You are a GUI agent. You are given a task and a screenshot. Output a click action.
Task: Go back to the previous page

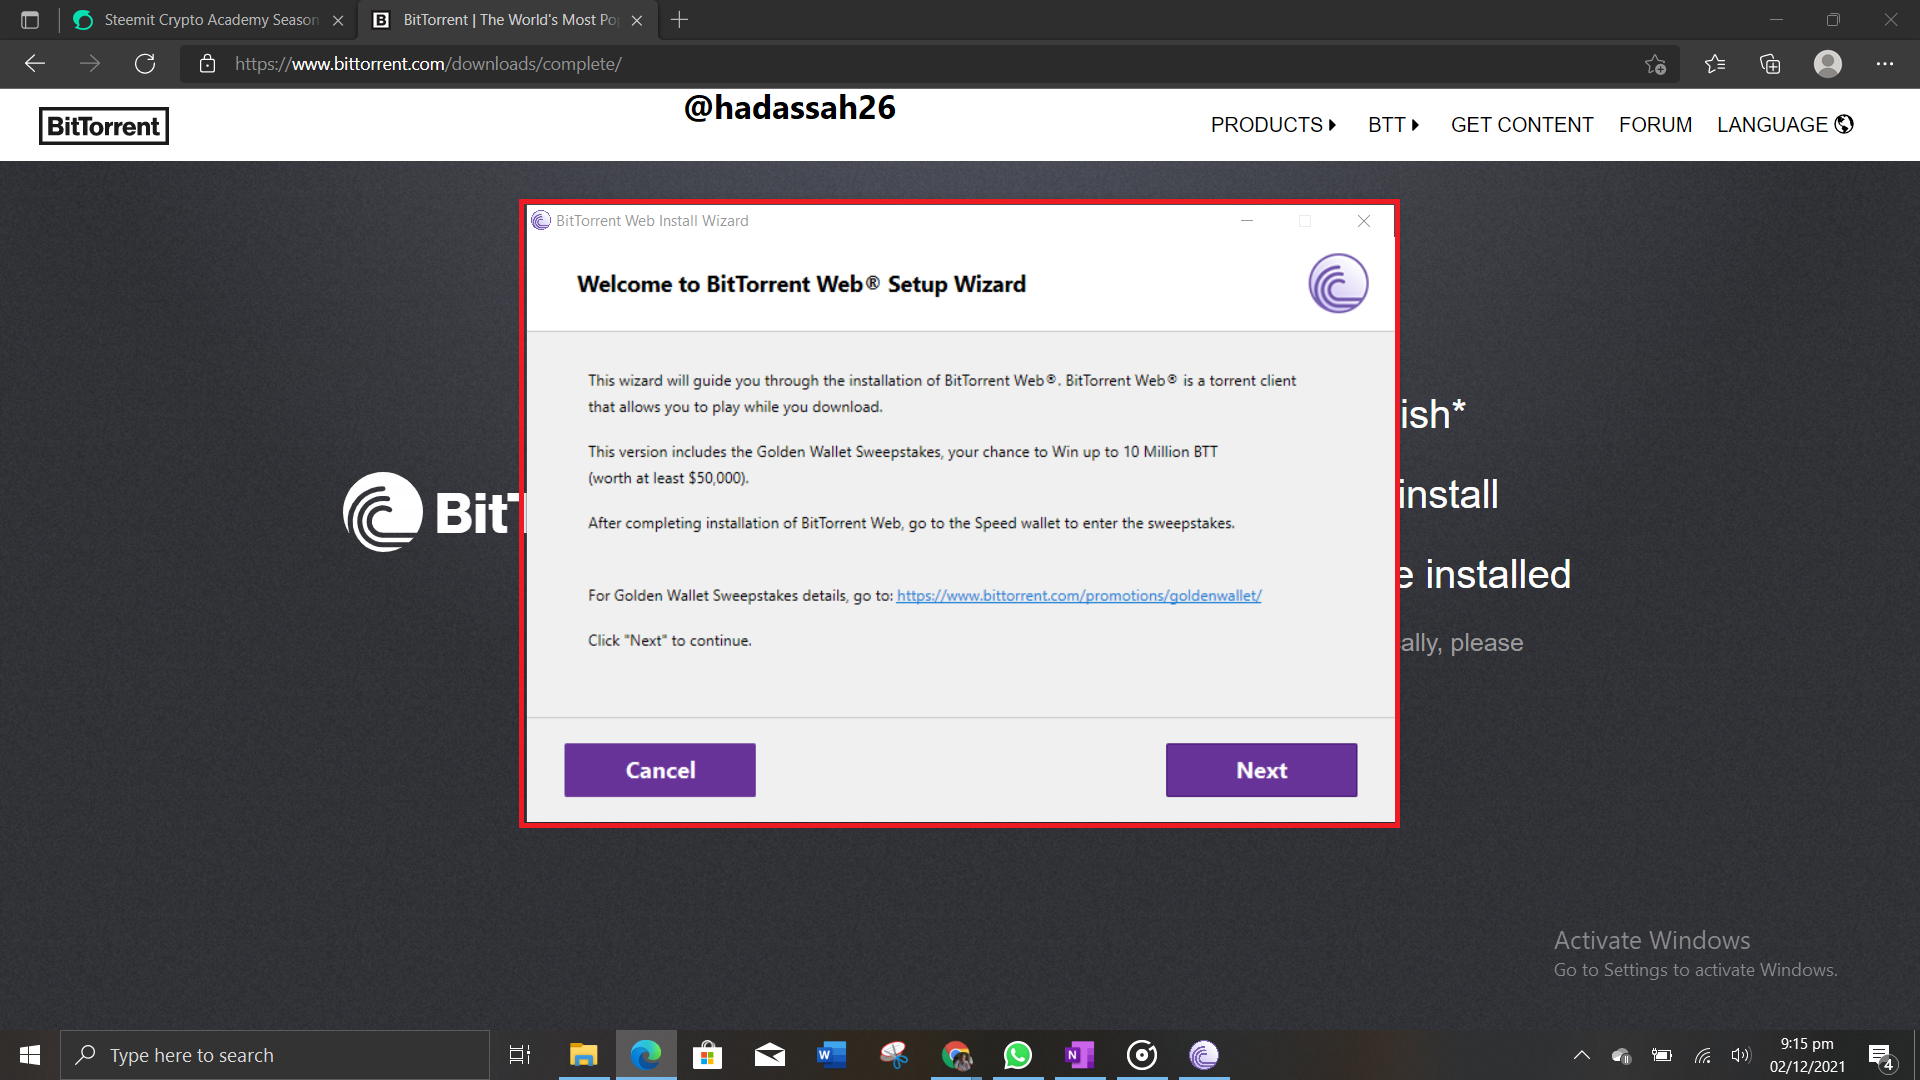click(35, 64)
